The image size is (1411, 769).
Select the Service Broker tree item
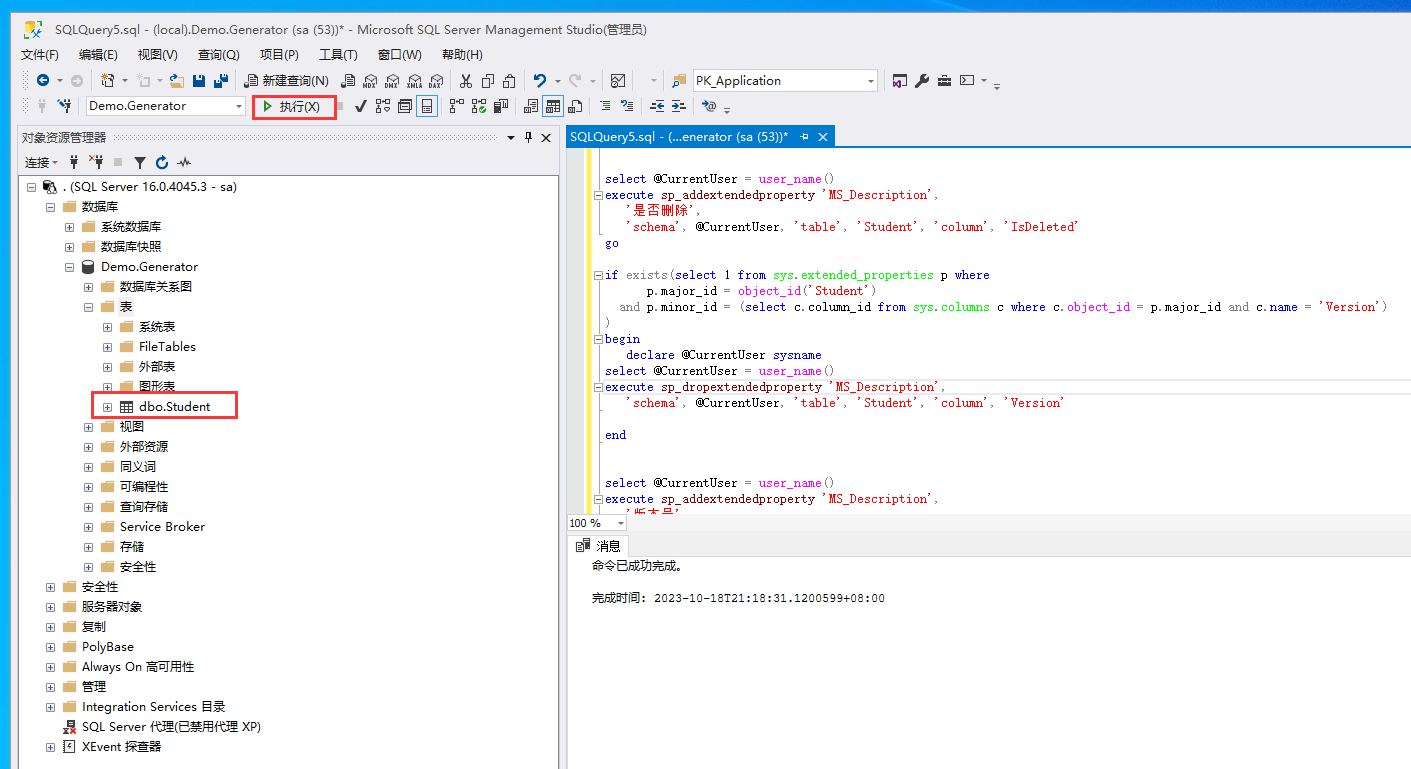tap(162, 527)
